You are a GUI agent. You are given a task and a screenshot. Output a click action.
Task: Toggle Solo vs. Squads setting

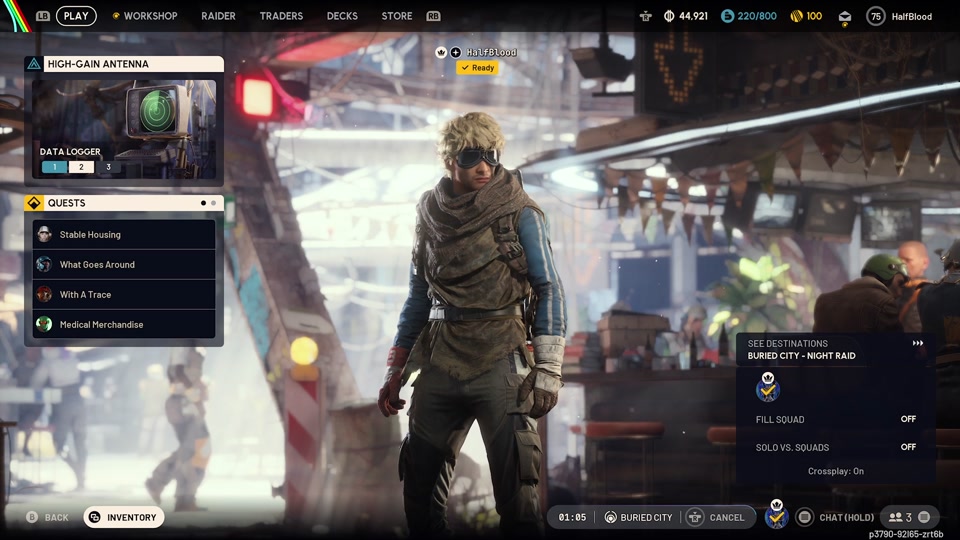[x=835, y=448]
